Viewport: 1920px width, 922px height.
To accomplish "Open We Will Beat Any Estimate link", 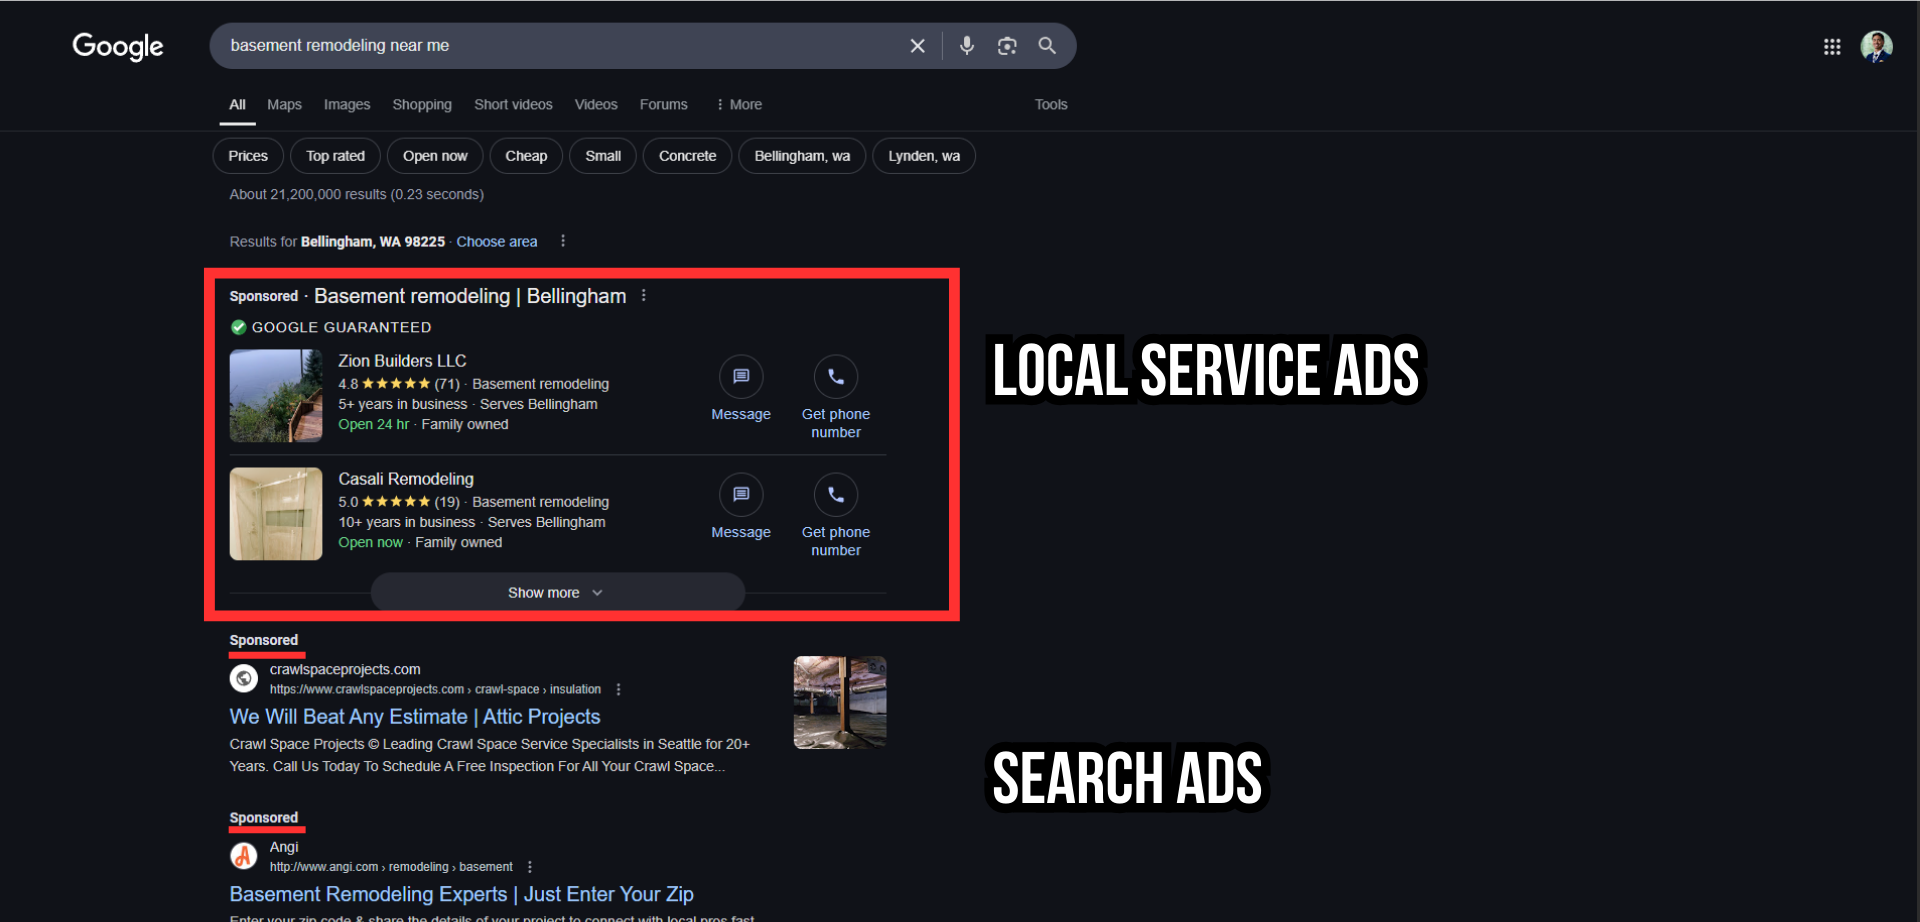I will [x=415, y=717].
